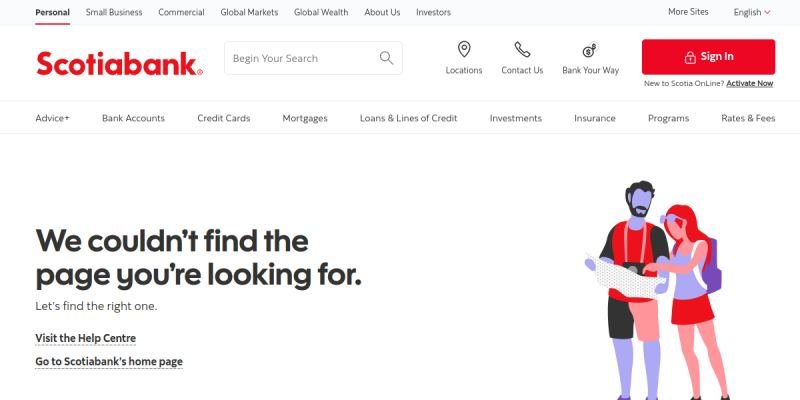Image resolution: width=800 pixels, height=400 pixels.
Task: Click the Contact Us phone icon
Action: click(522, 49)
